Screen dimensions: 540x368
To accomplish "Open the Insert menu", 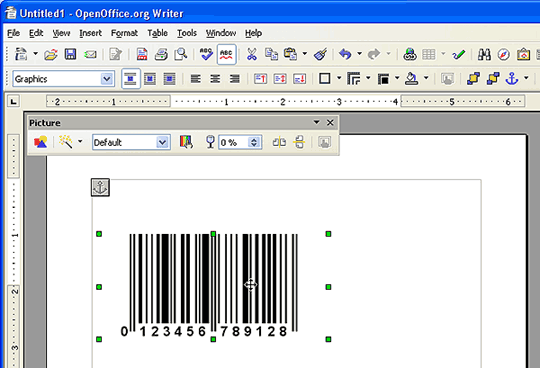I will pos(91,33).
